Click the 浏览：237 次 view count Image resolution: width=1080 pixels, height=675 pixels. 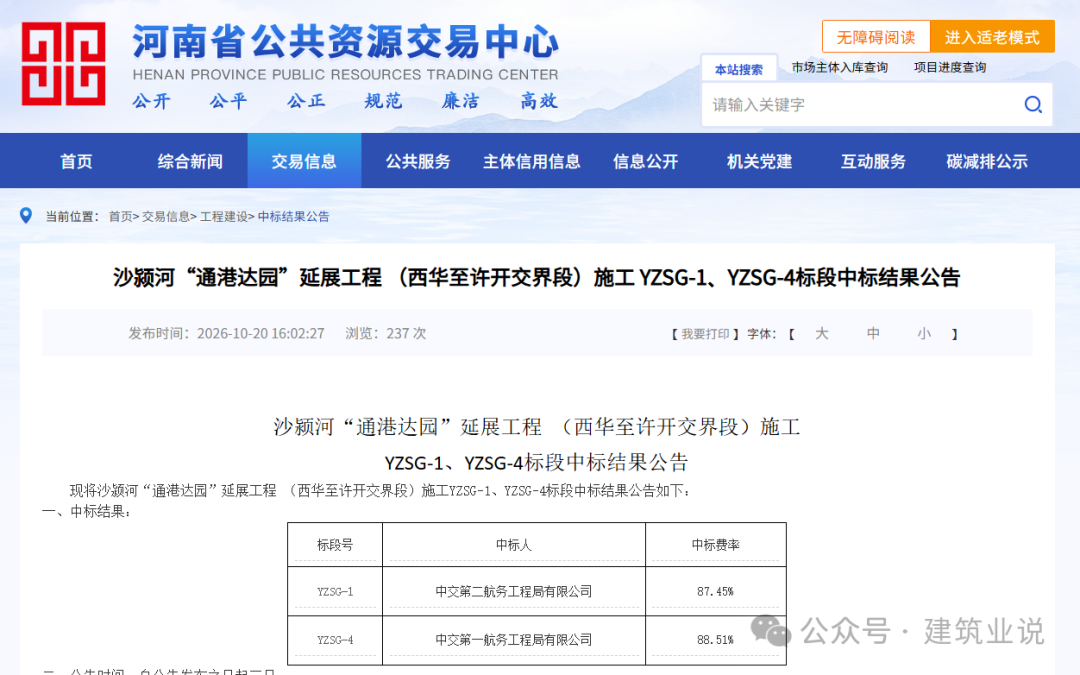pyautogui.click(x=386, y=333)
